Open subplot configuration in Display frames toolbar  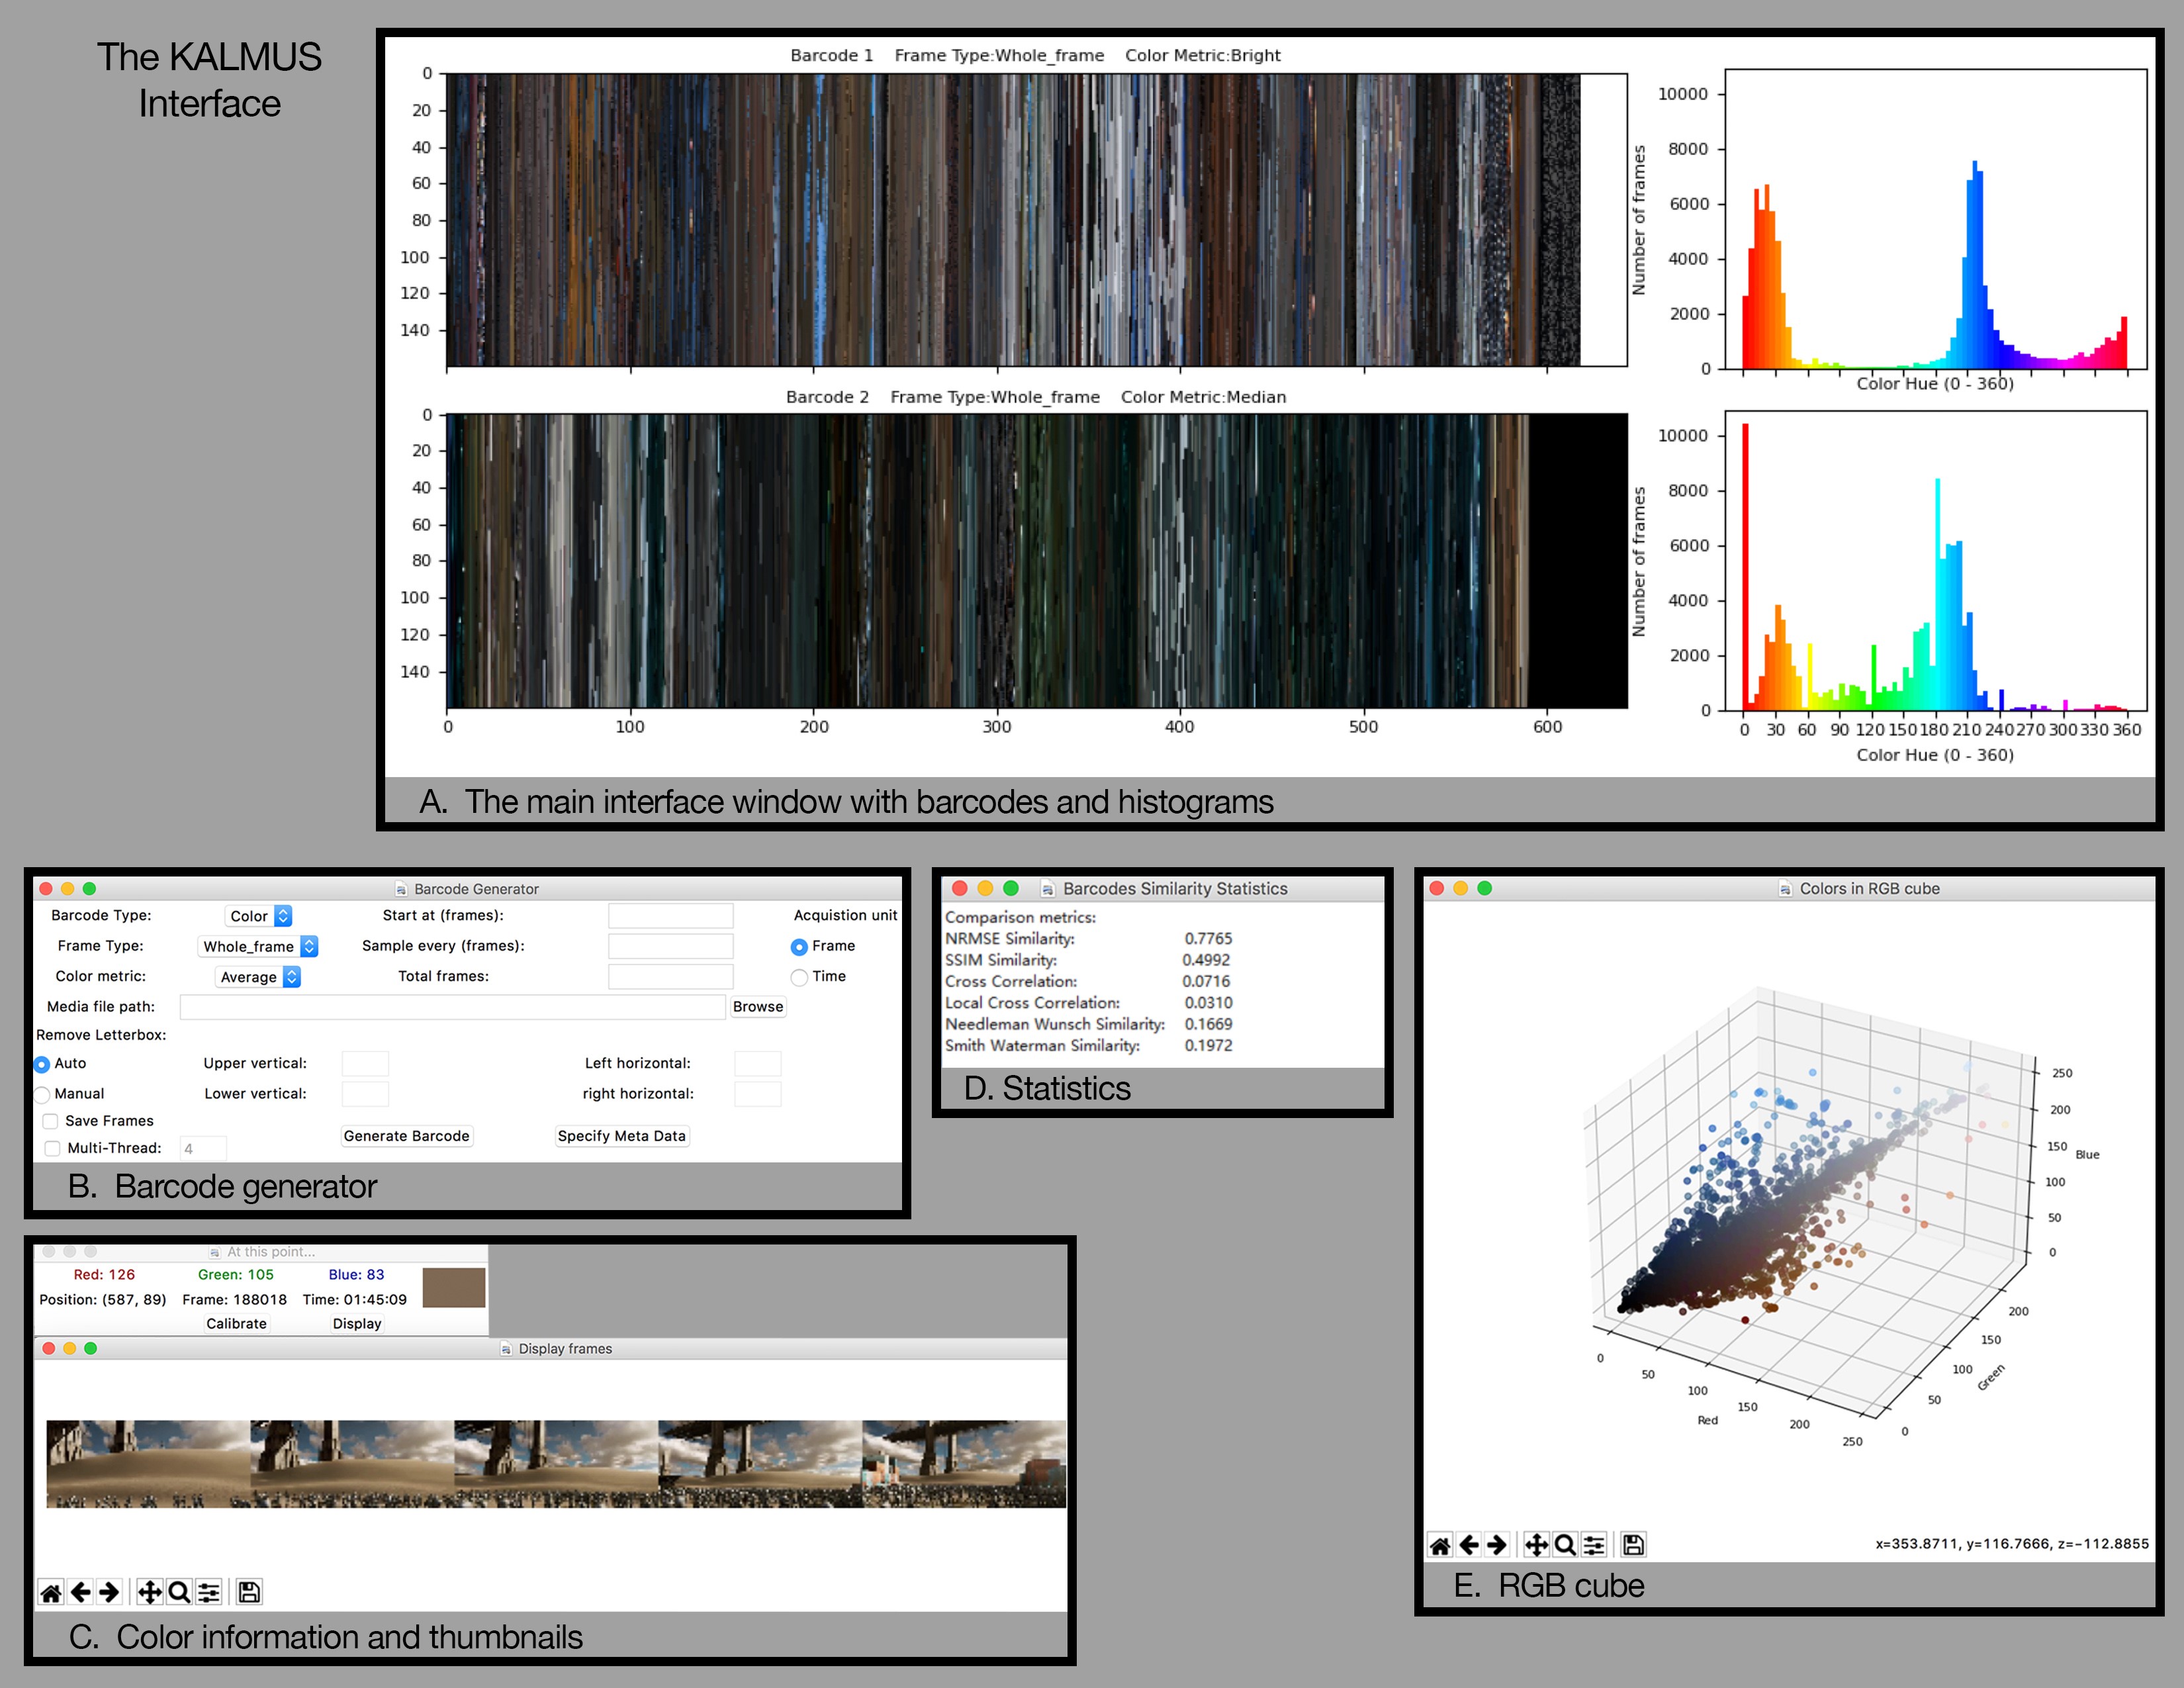pyautogui.click(x=208, y=1592)
